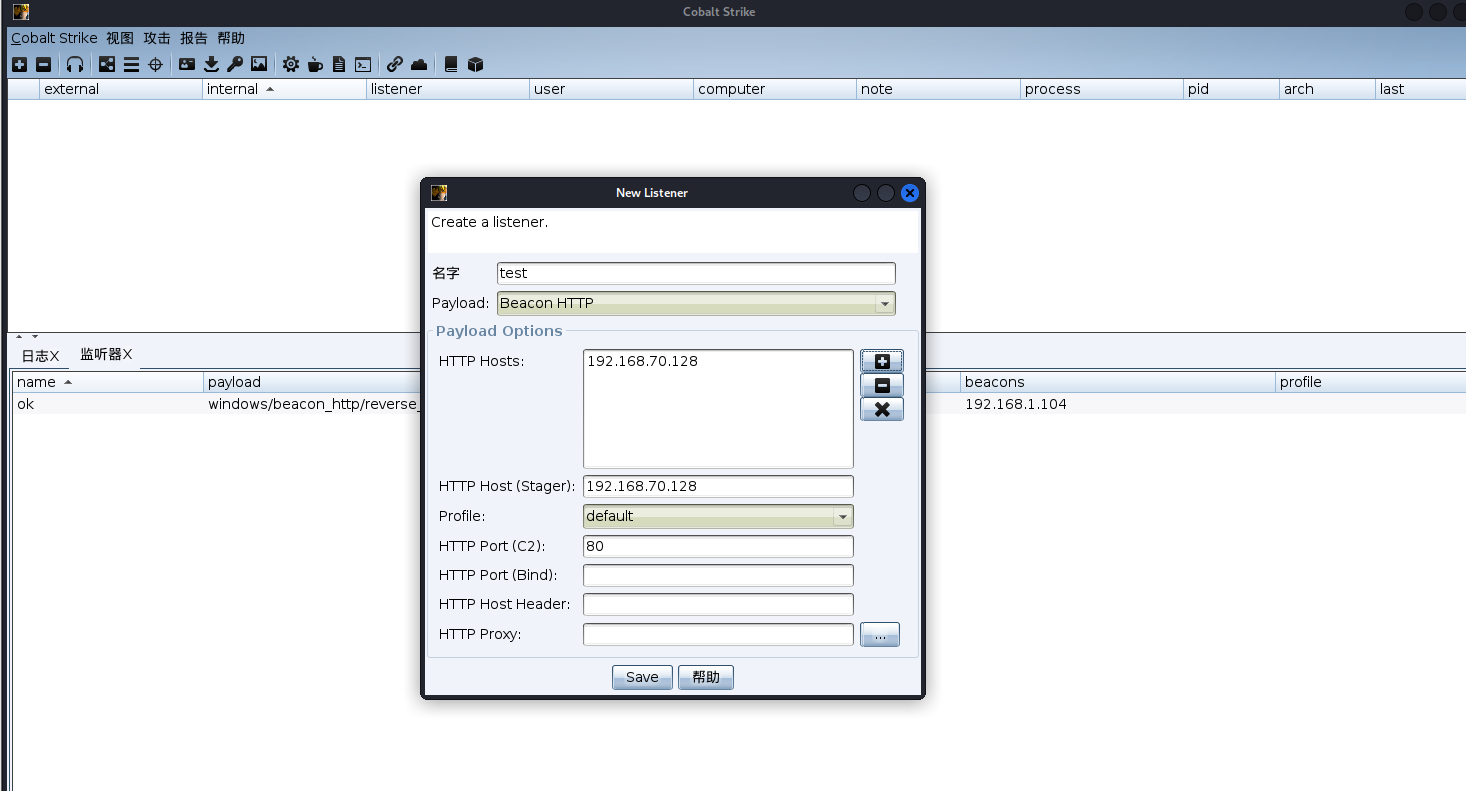
Task: Click the listener column header in sessions
Action: tap(448, 89)
